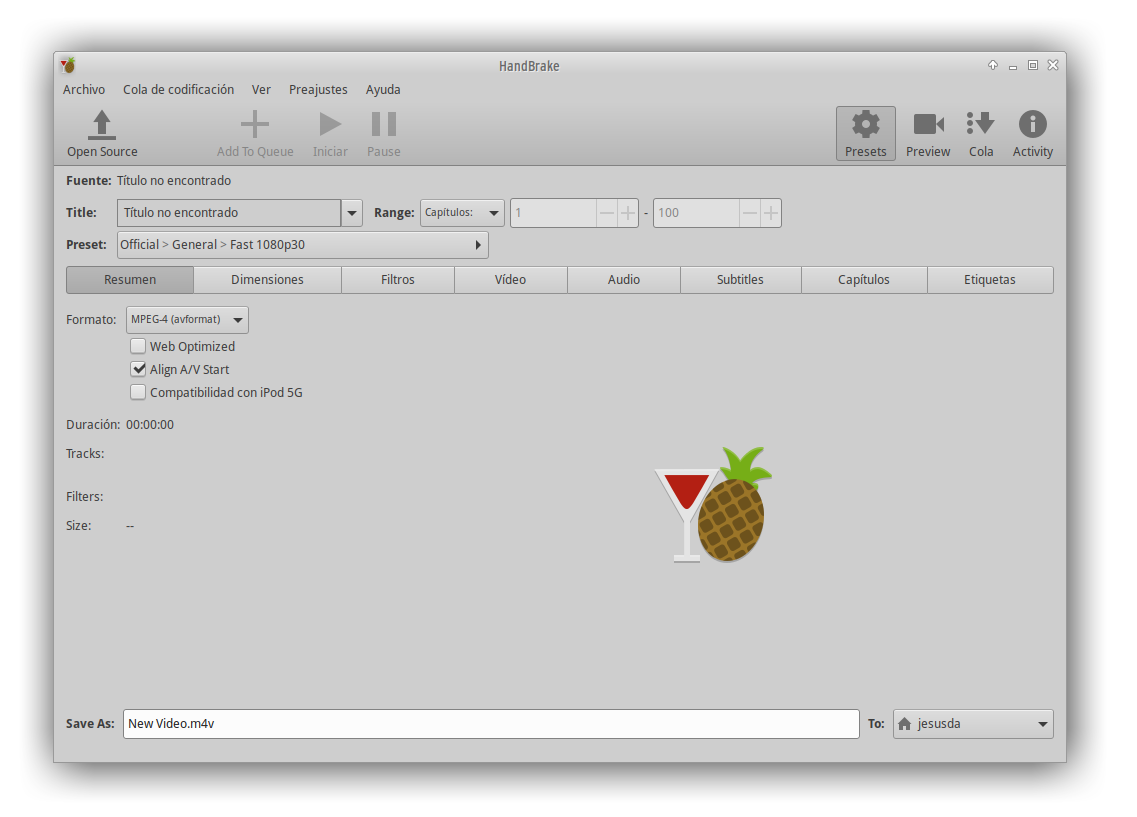Click the Pause icon in toolbar

(383, 125)
